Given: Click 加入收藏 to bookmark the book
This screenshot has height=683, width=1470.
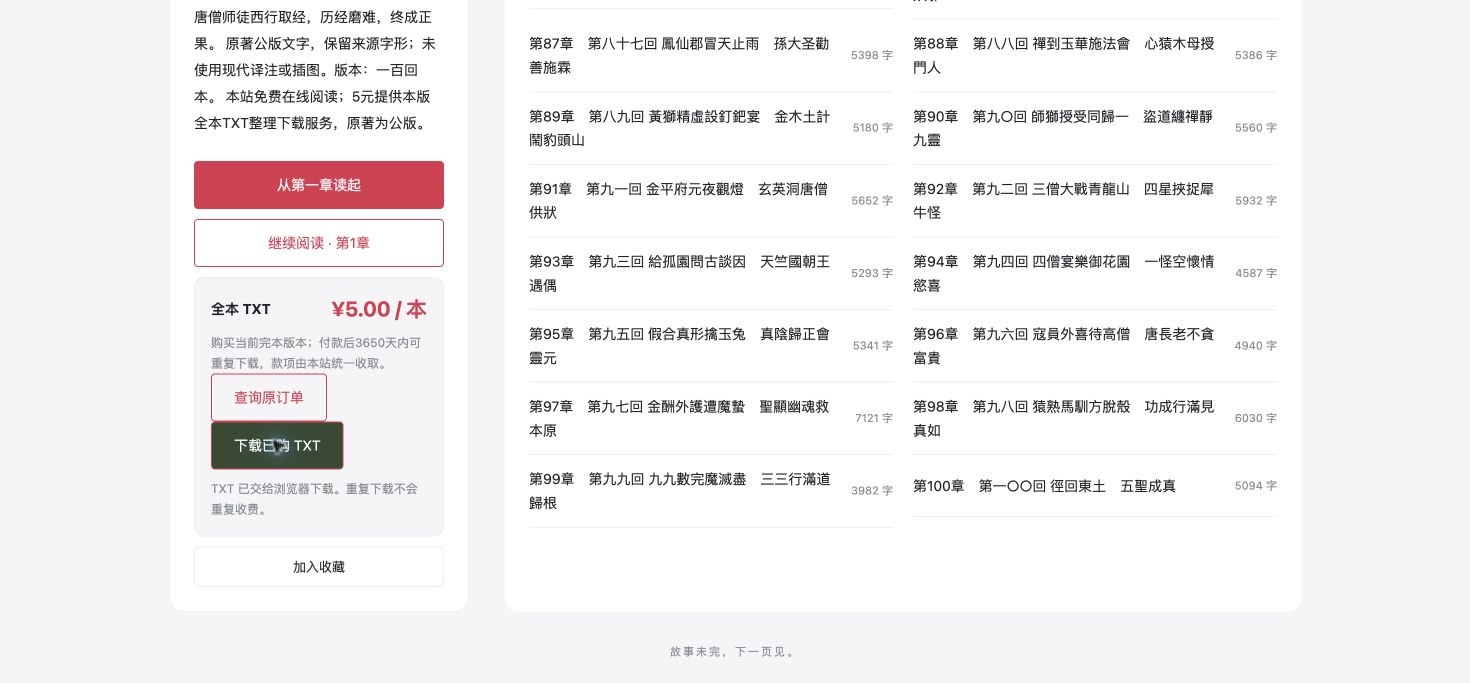Looking at the screenshot, I should coord(319,567).
